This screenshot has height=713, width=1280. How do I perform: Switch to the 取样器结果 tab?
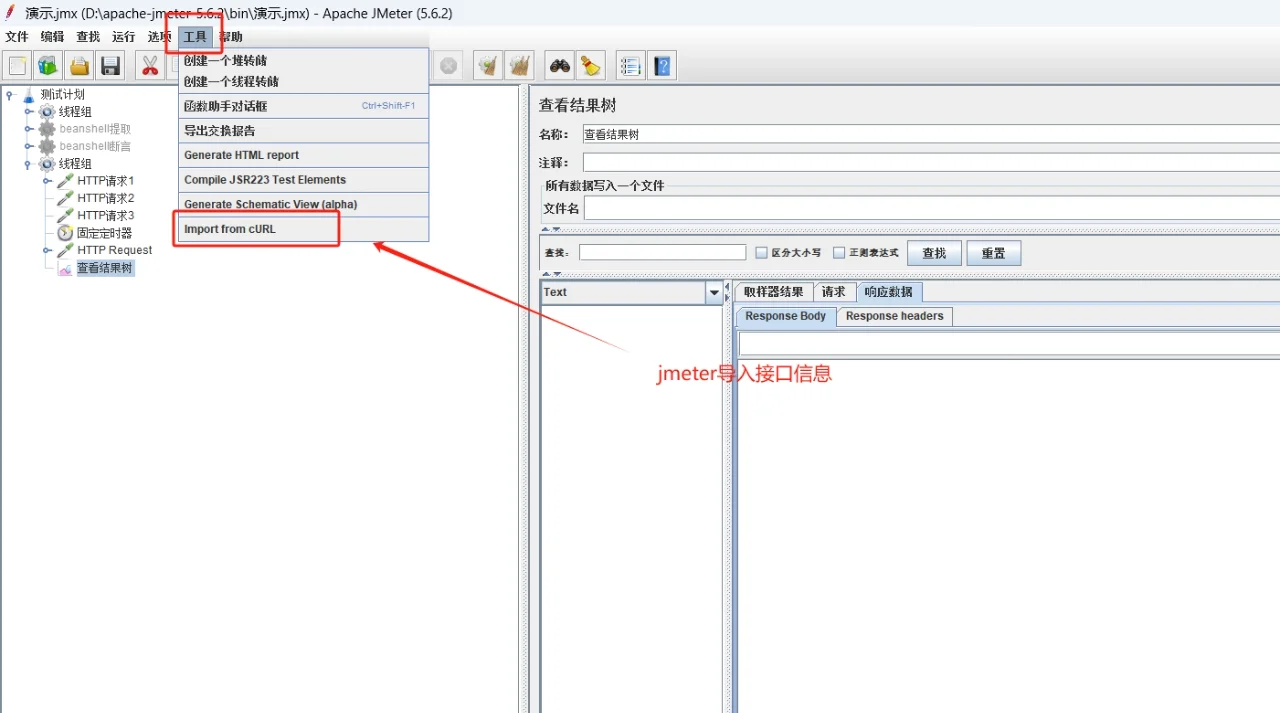point(773,292)
